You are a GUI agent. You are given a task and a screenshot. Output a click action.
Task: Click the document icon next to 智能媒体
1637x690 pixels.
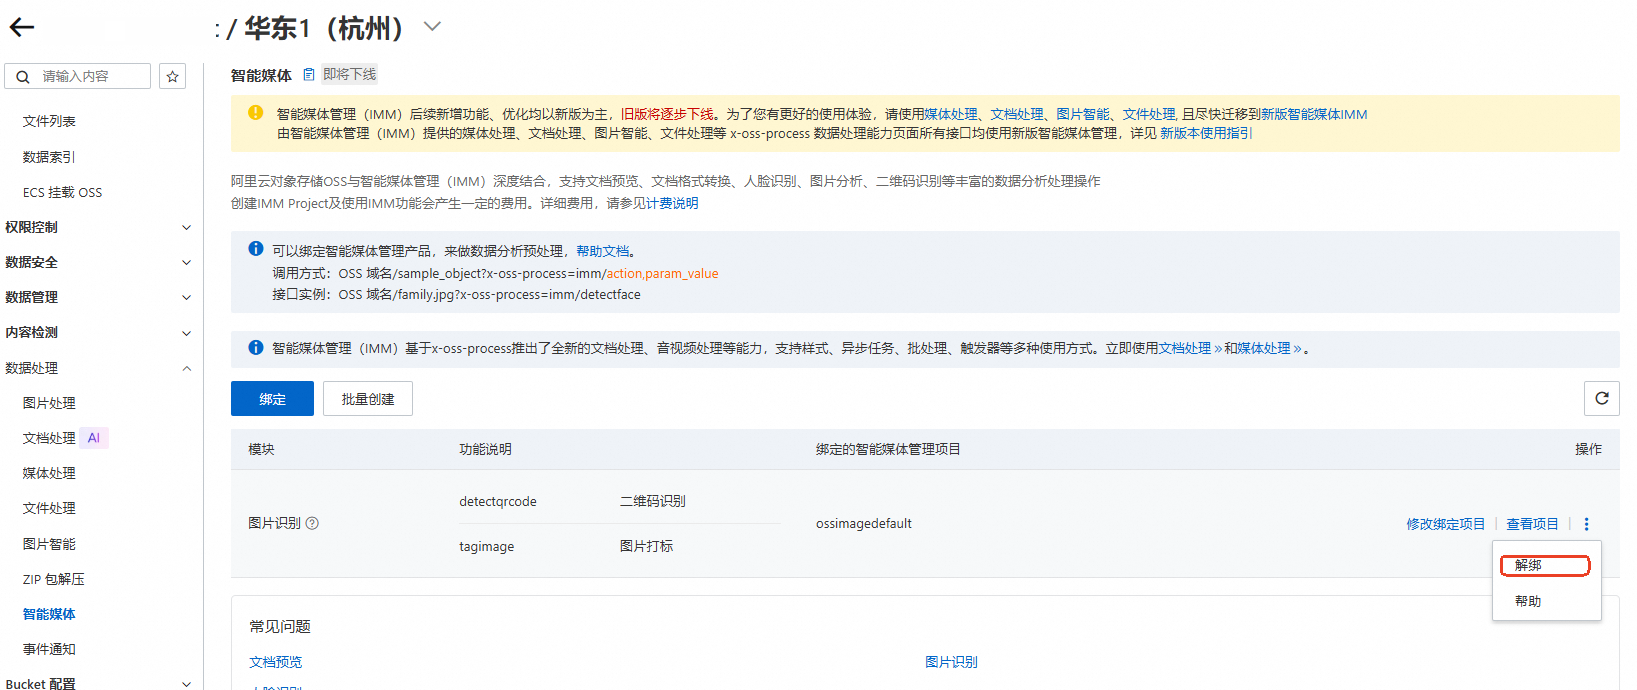[309, 74]
